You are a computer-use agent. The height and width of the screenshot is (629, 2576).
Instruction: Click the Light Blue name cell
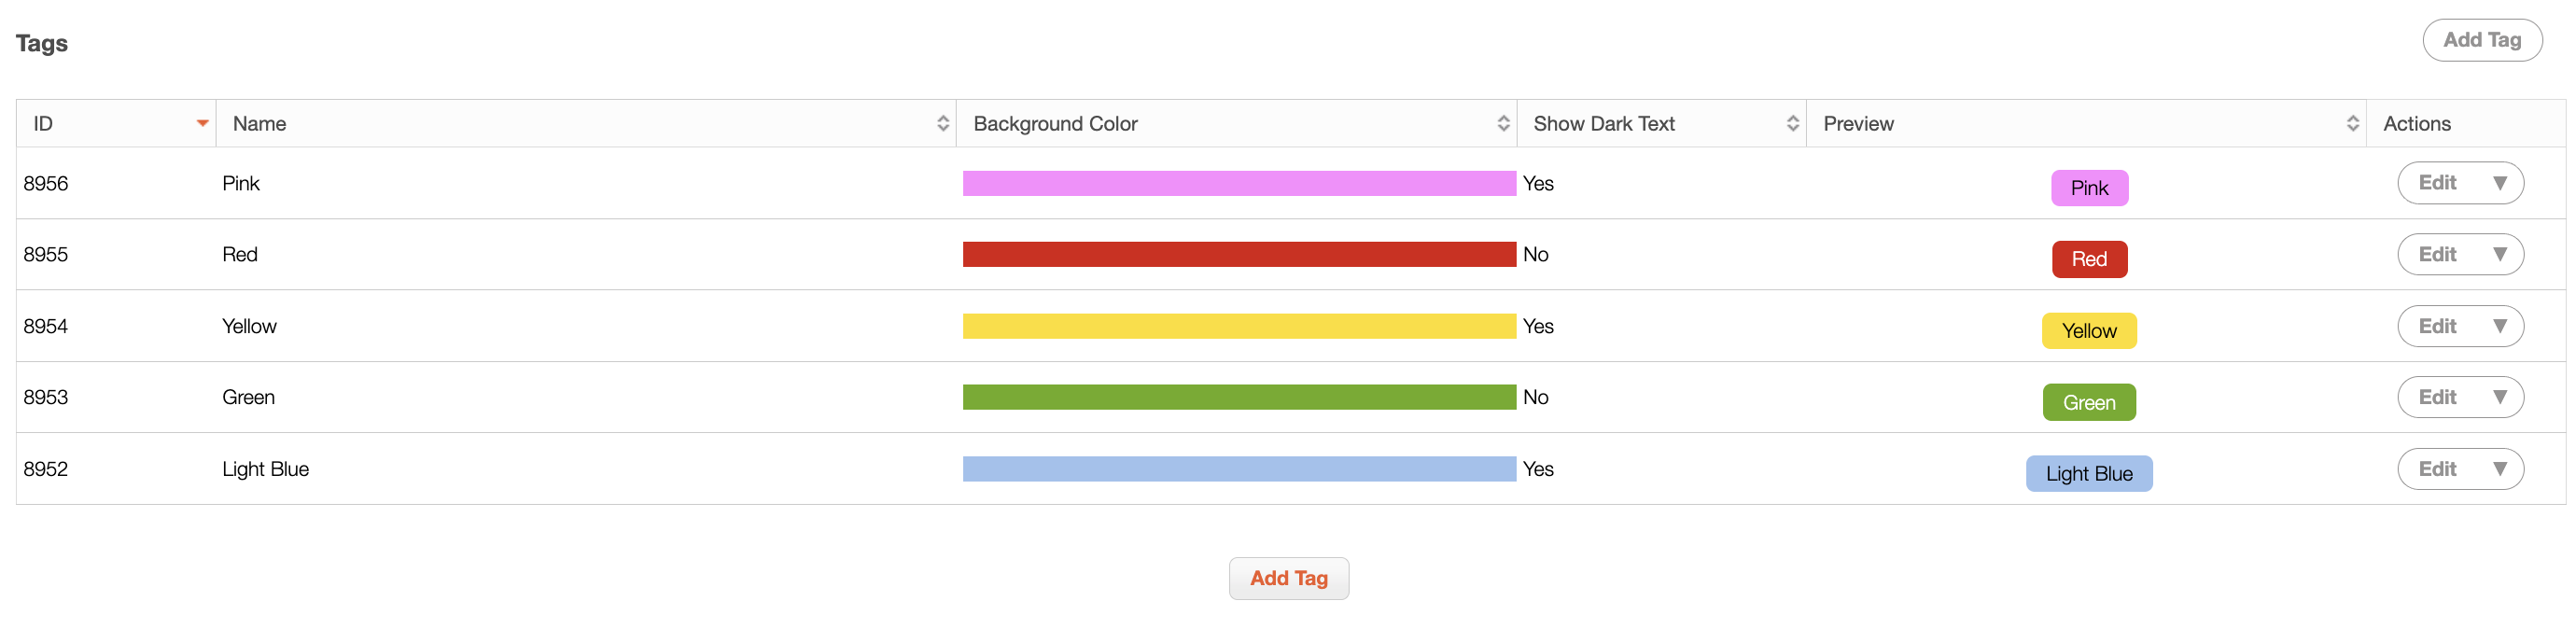pyautogui.click(x=265, y=469)
